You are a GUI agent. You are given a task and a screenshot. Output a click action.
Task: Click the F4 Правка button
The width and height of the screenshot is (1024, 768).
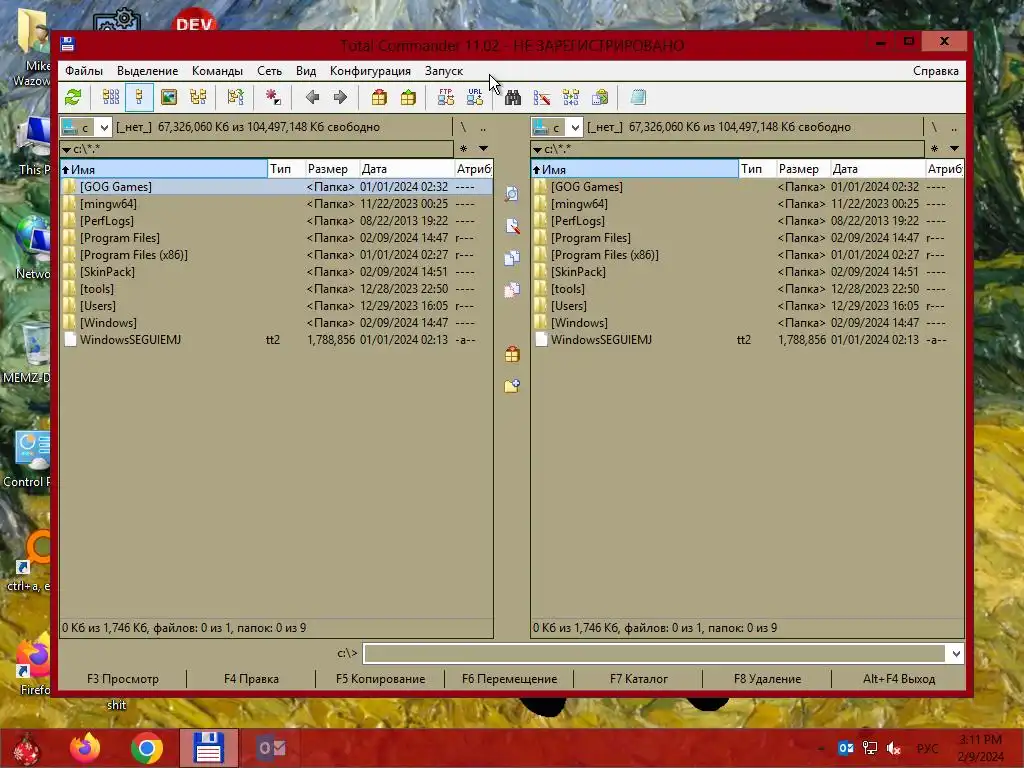point(251,679)
